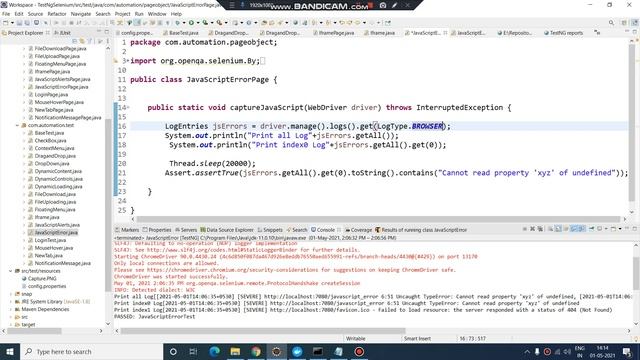Click the green Run toolbar icon
The image size is (640, 360).
point(191,23)
